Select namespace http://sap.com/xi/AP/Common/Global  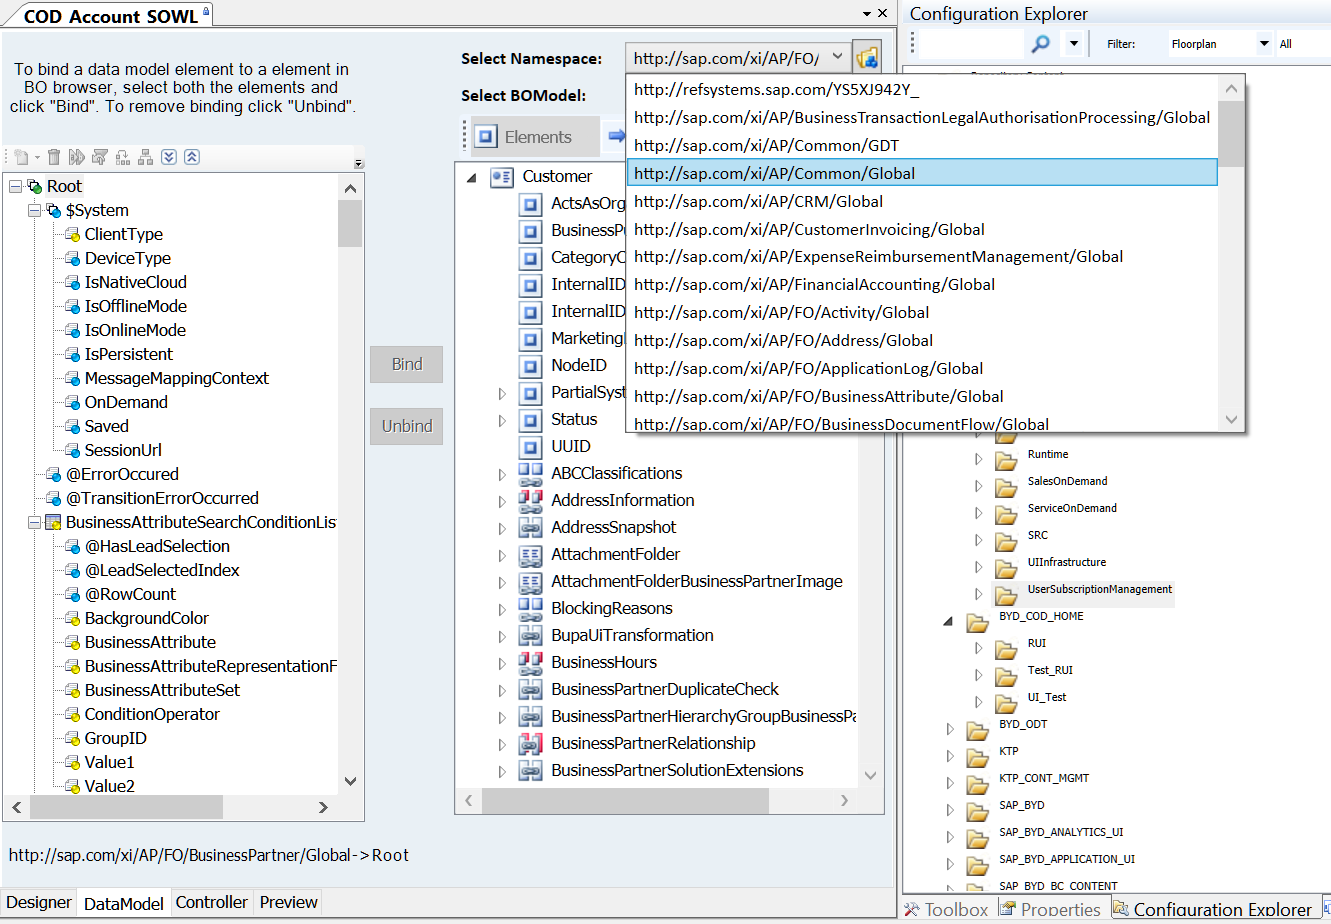pos(922,173)
